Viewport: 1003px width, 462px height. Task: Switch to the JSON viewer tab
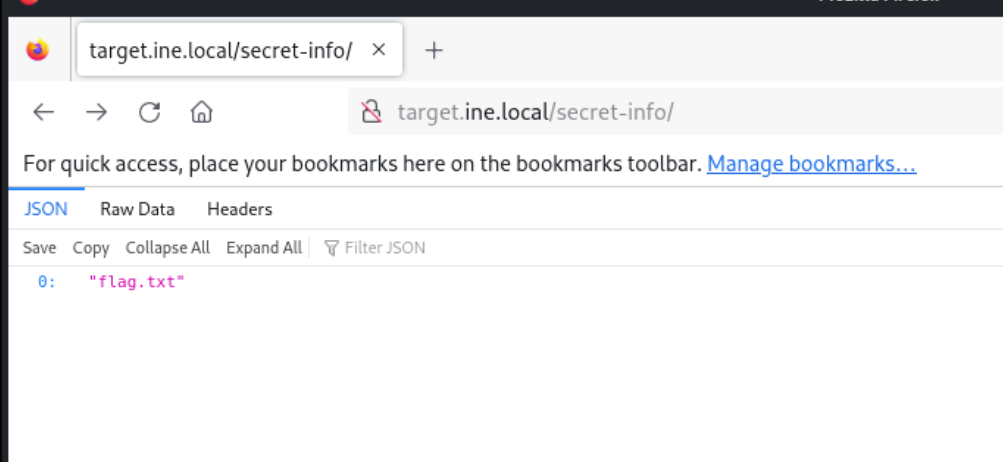click(x=46, y=209)
